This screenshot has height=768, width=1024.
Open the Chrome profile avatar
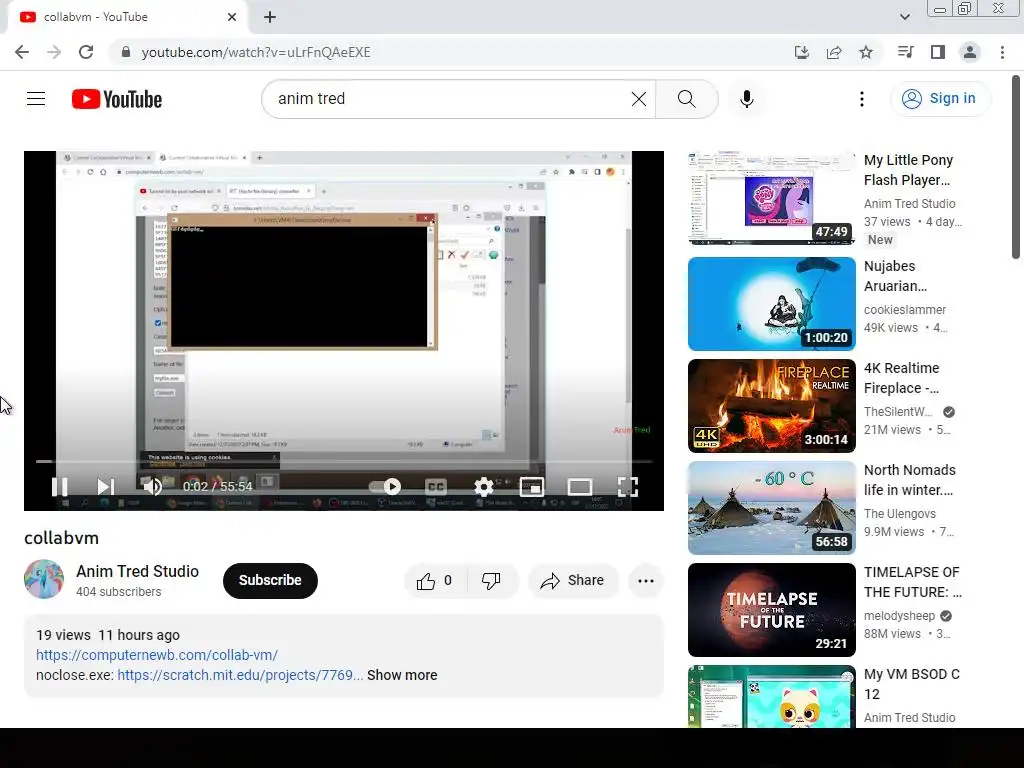tap(970, 52)
